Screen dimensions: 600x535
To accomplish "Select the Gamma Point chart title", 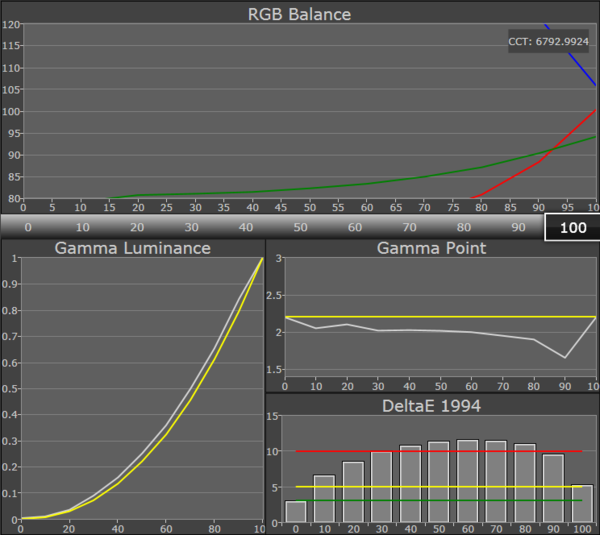I will pos(433,248).
